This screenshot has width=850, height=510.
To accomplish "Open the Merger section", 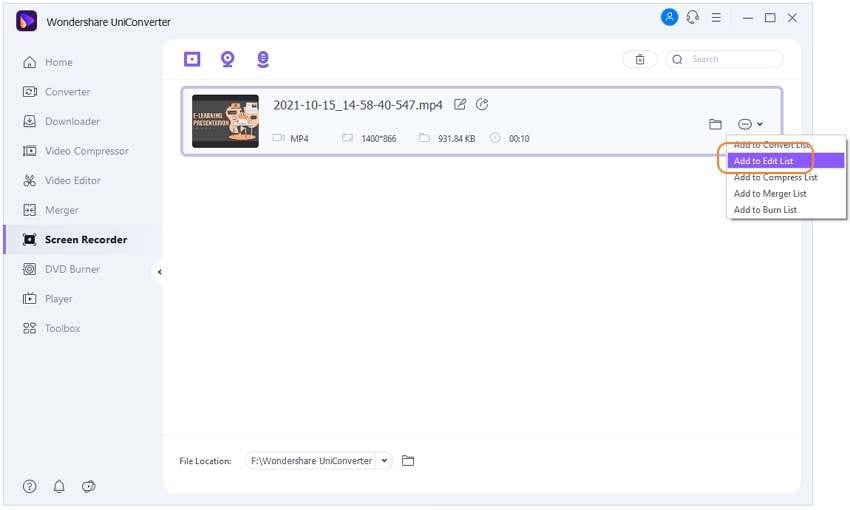I will [x=50, y=210].
